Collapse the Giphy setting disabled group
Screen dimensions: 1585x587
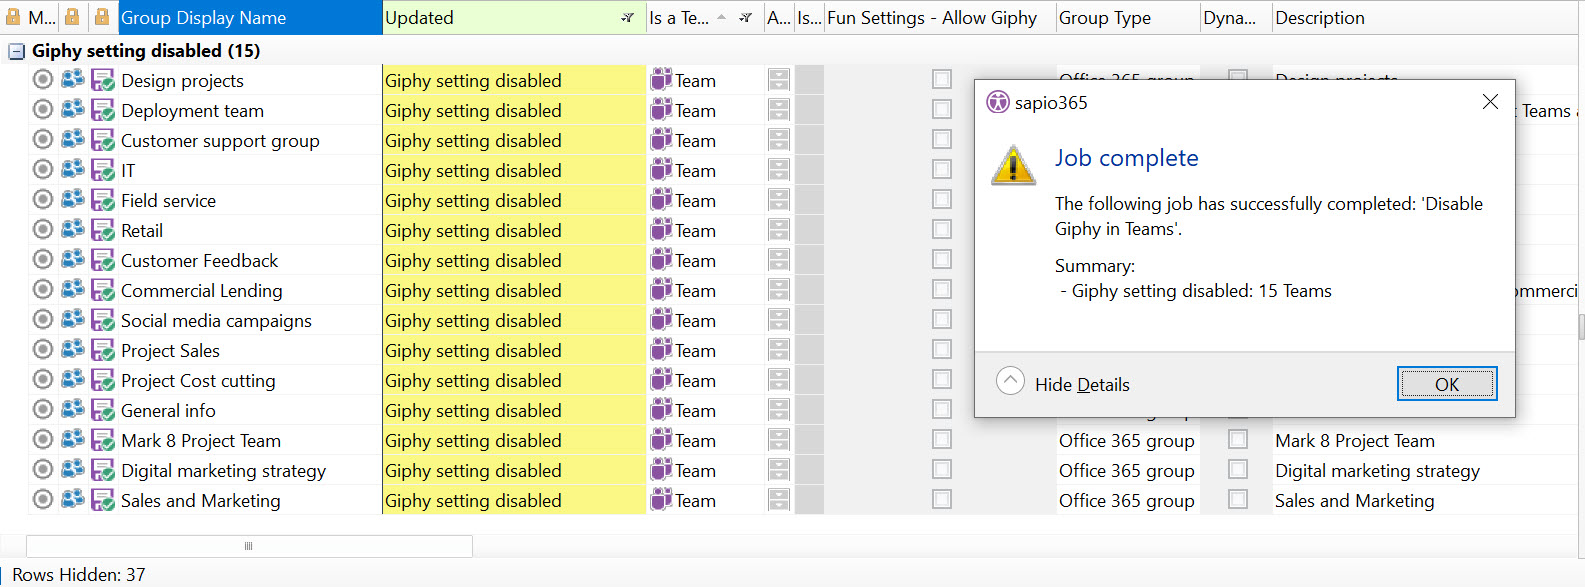(16, 51)
